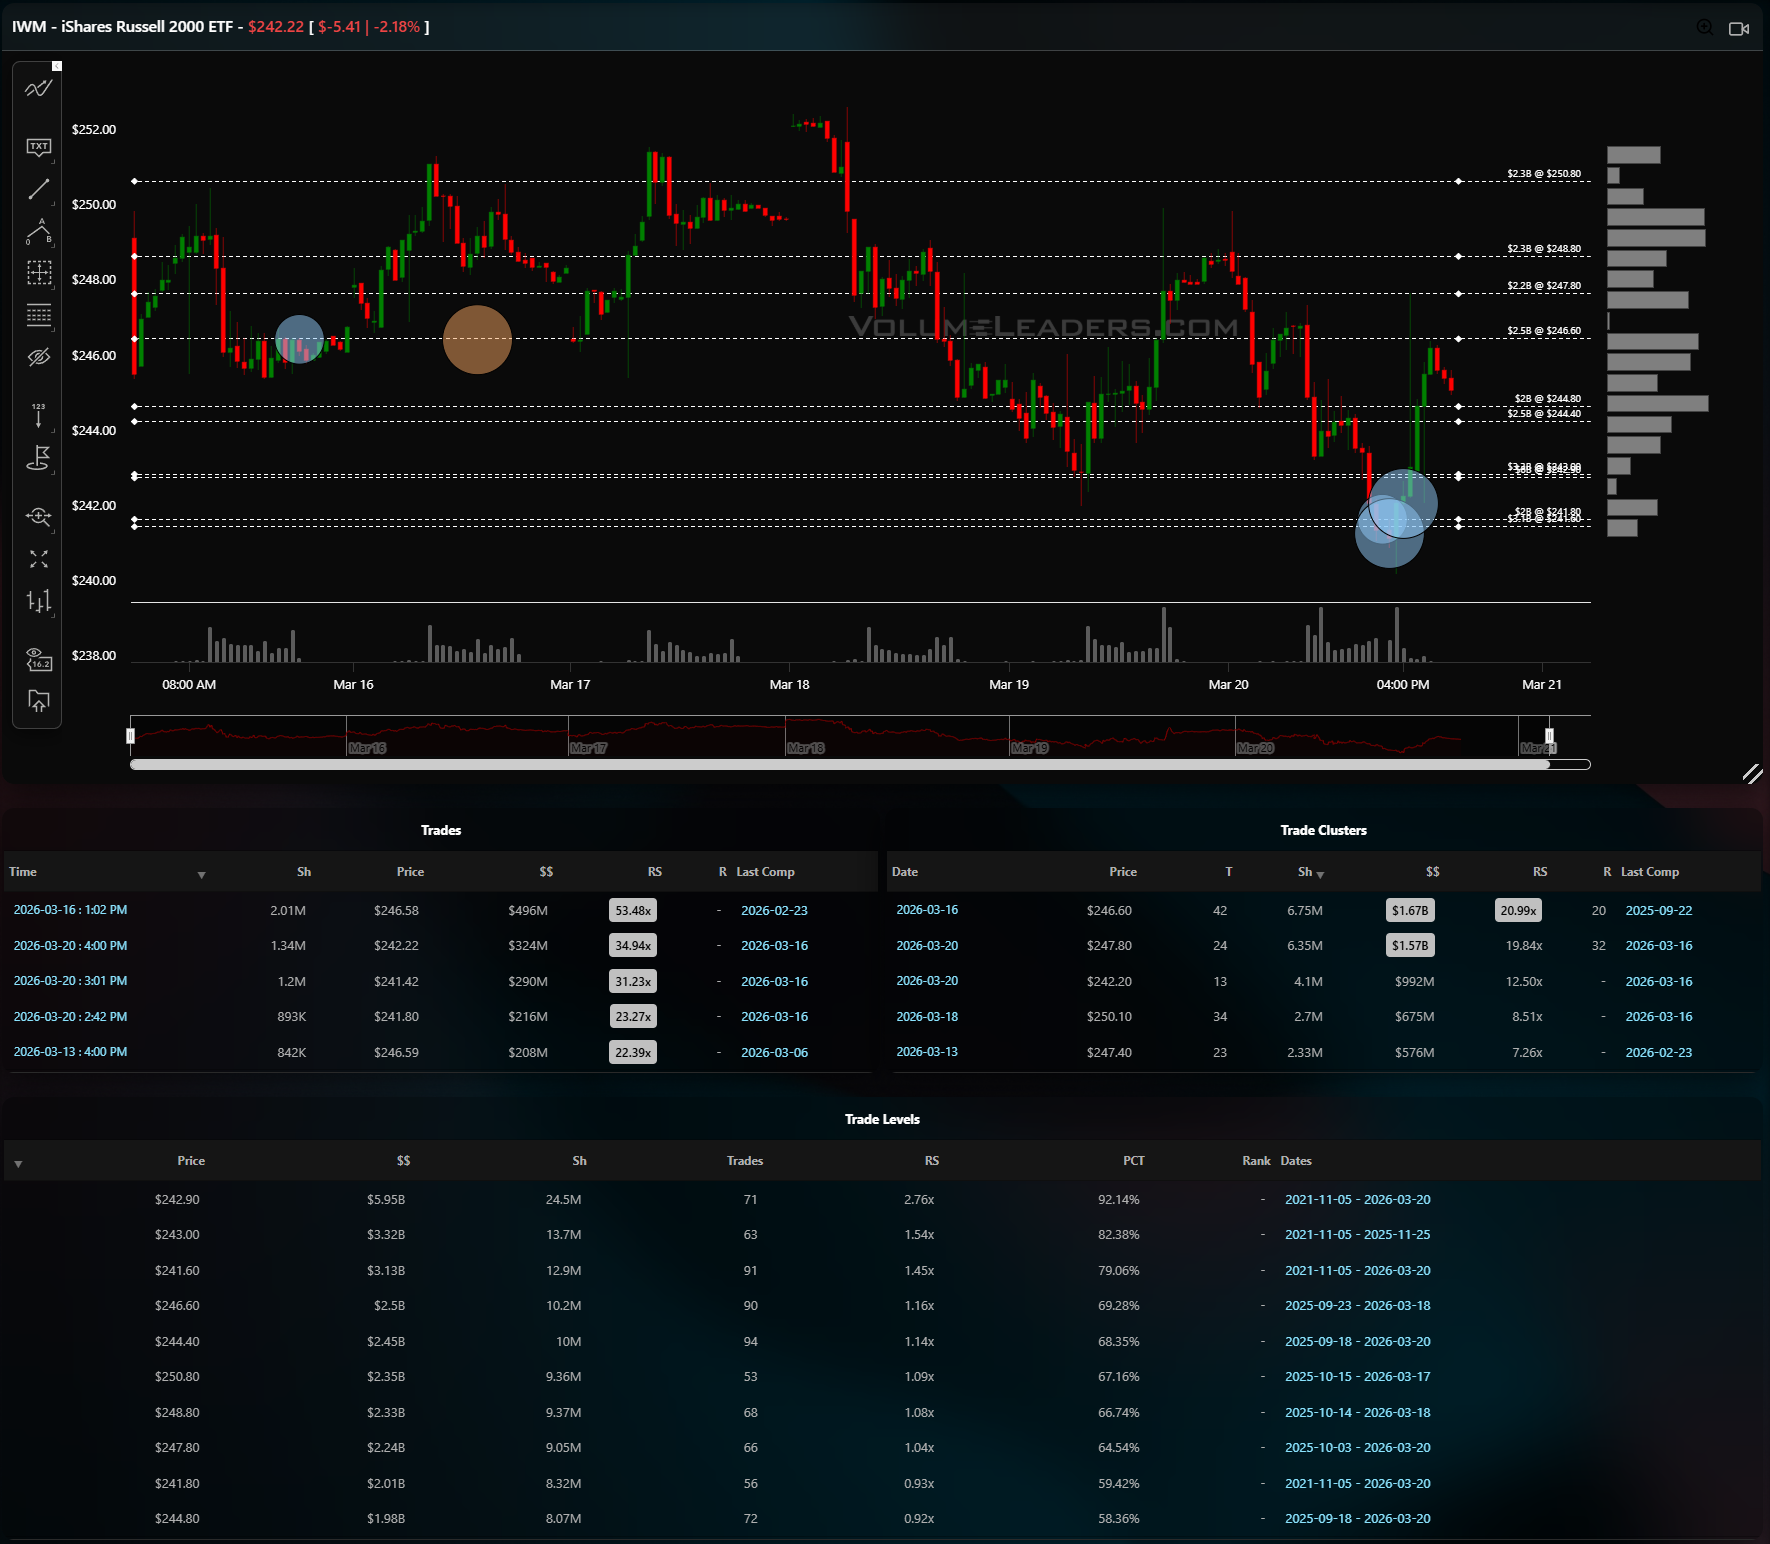Click the sort arrow left of Trade Levels Price
This screenshot has width=1770, height=1544.
point(18,1164)
